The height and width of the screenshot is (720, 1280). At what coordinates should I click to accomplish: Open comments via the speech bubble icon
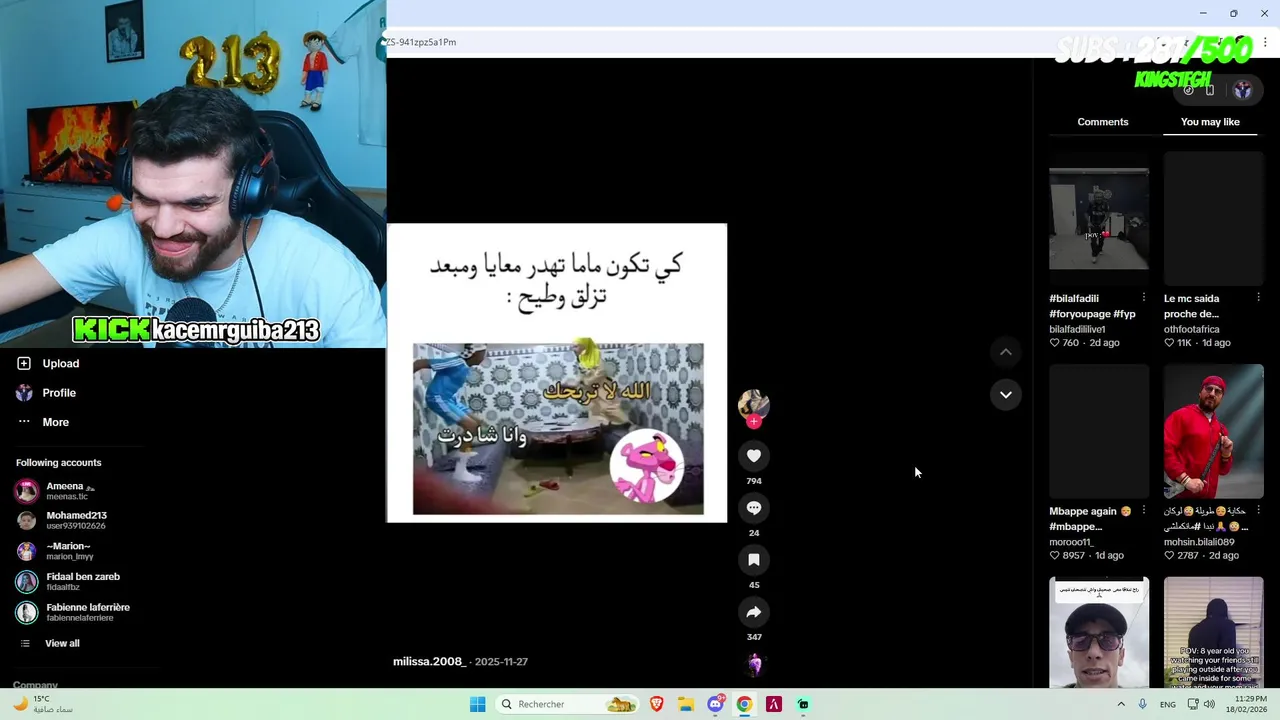point(754,508)
